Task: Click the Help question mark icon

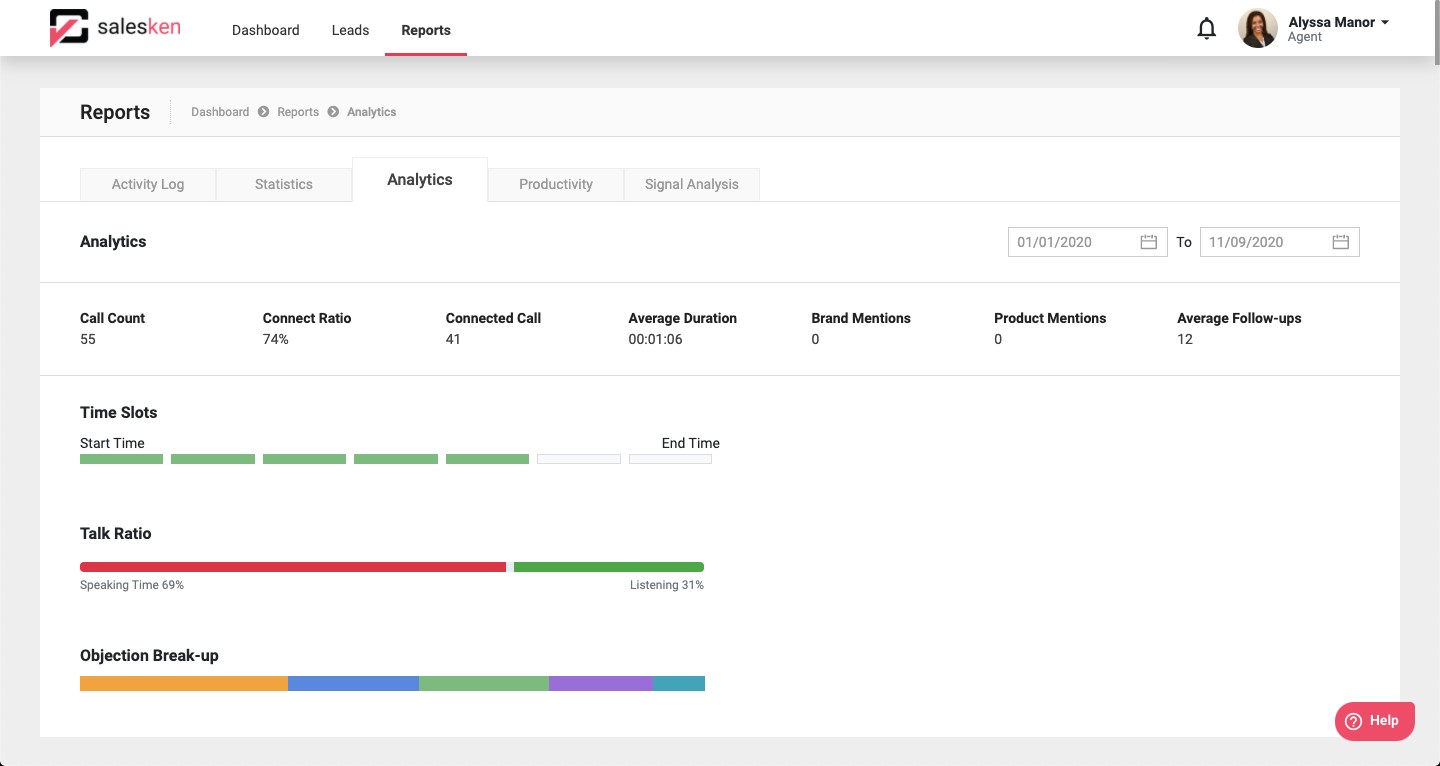Action: (x=1354, y=721)
